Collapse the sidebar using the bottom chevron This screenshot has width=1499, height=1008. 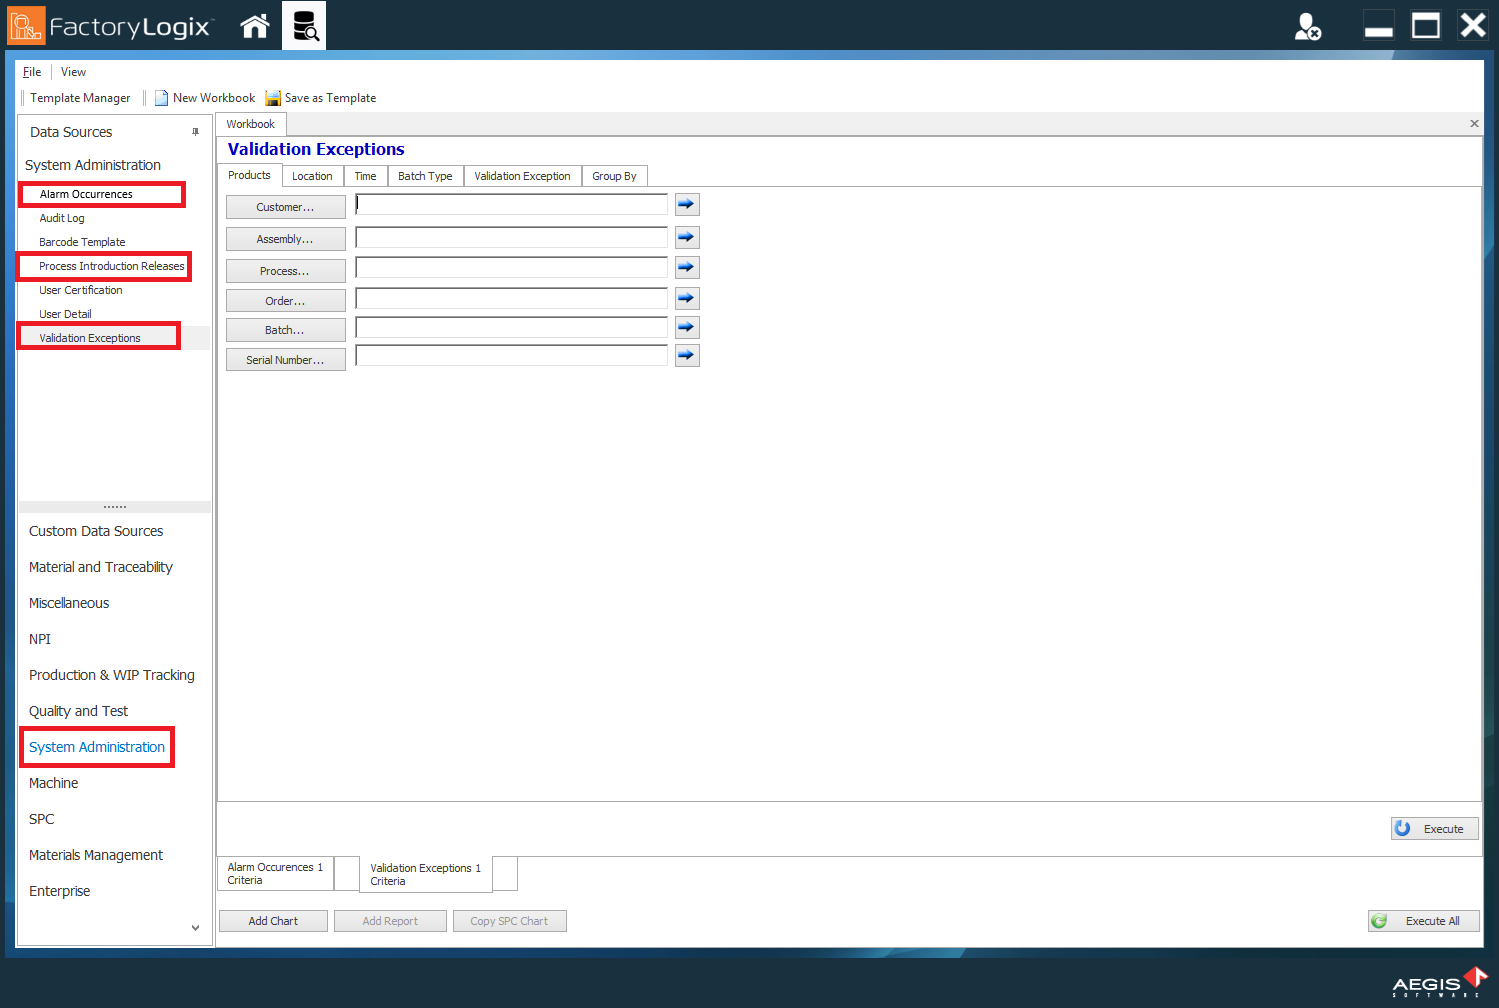pyautogui.click(x=195, y=927)
